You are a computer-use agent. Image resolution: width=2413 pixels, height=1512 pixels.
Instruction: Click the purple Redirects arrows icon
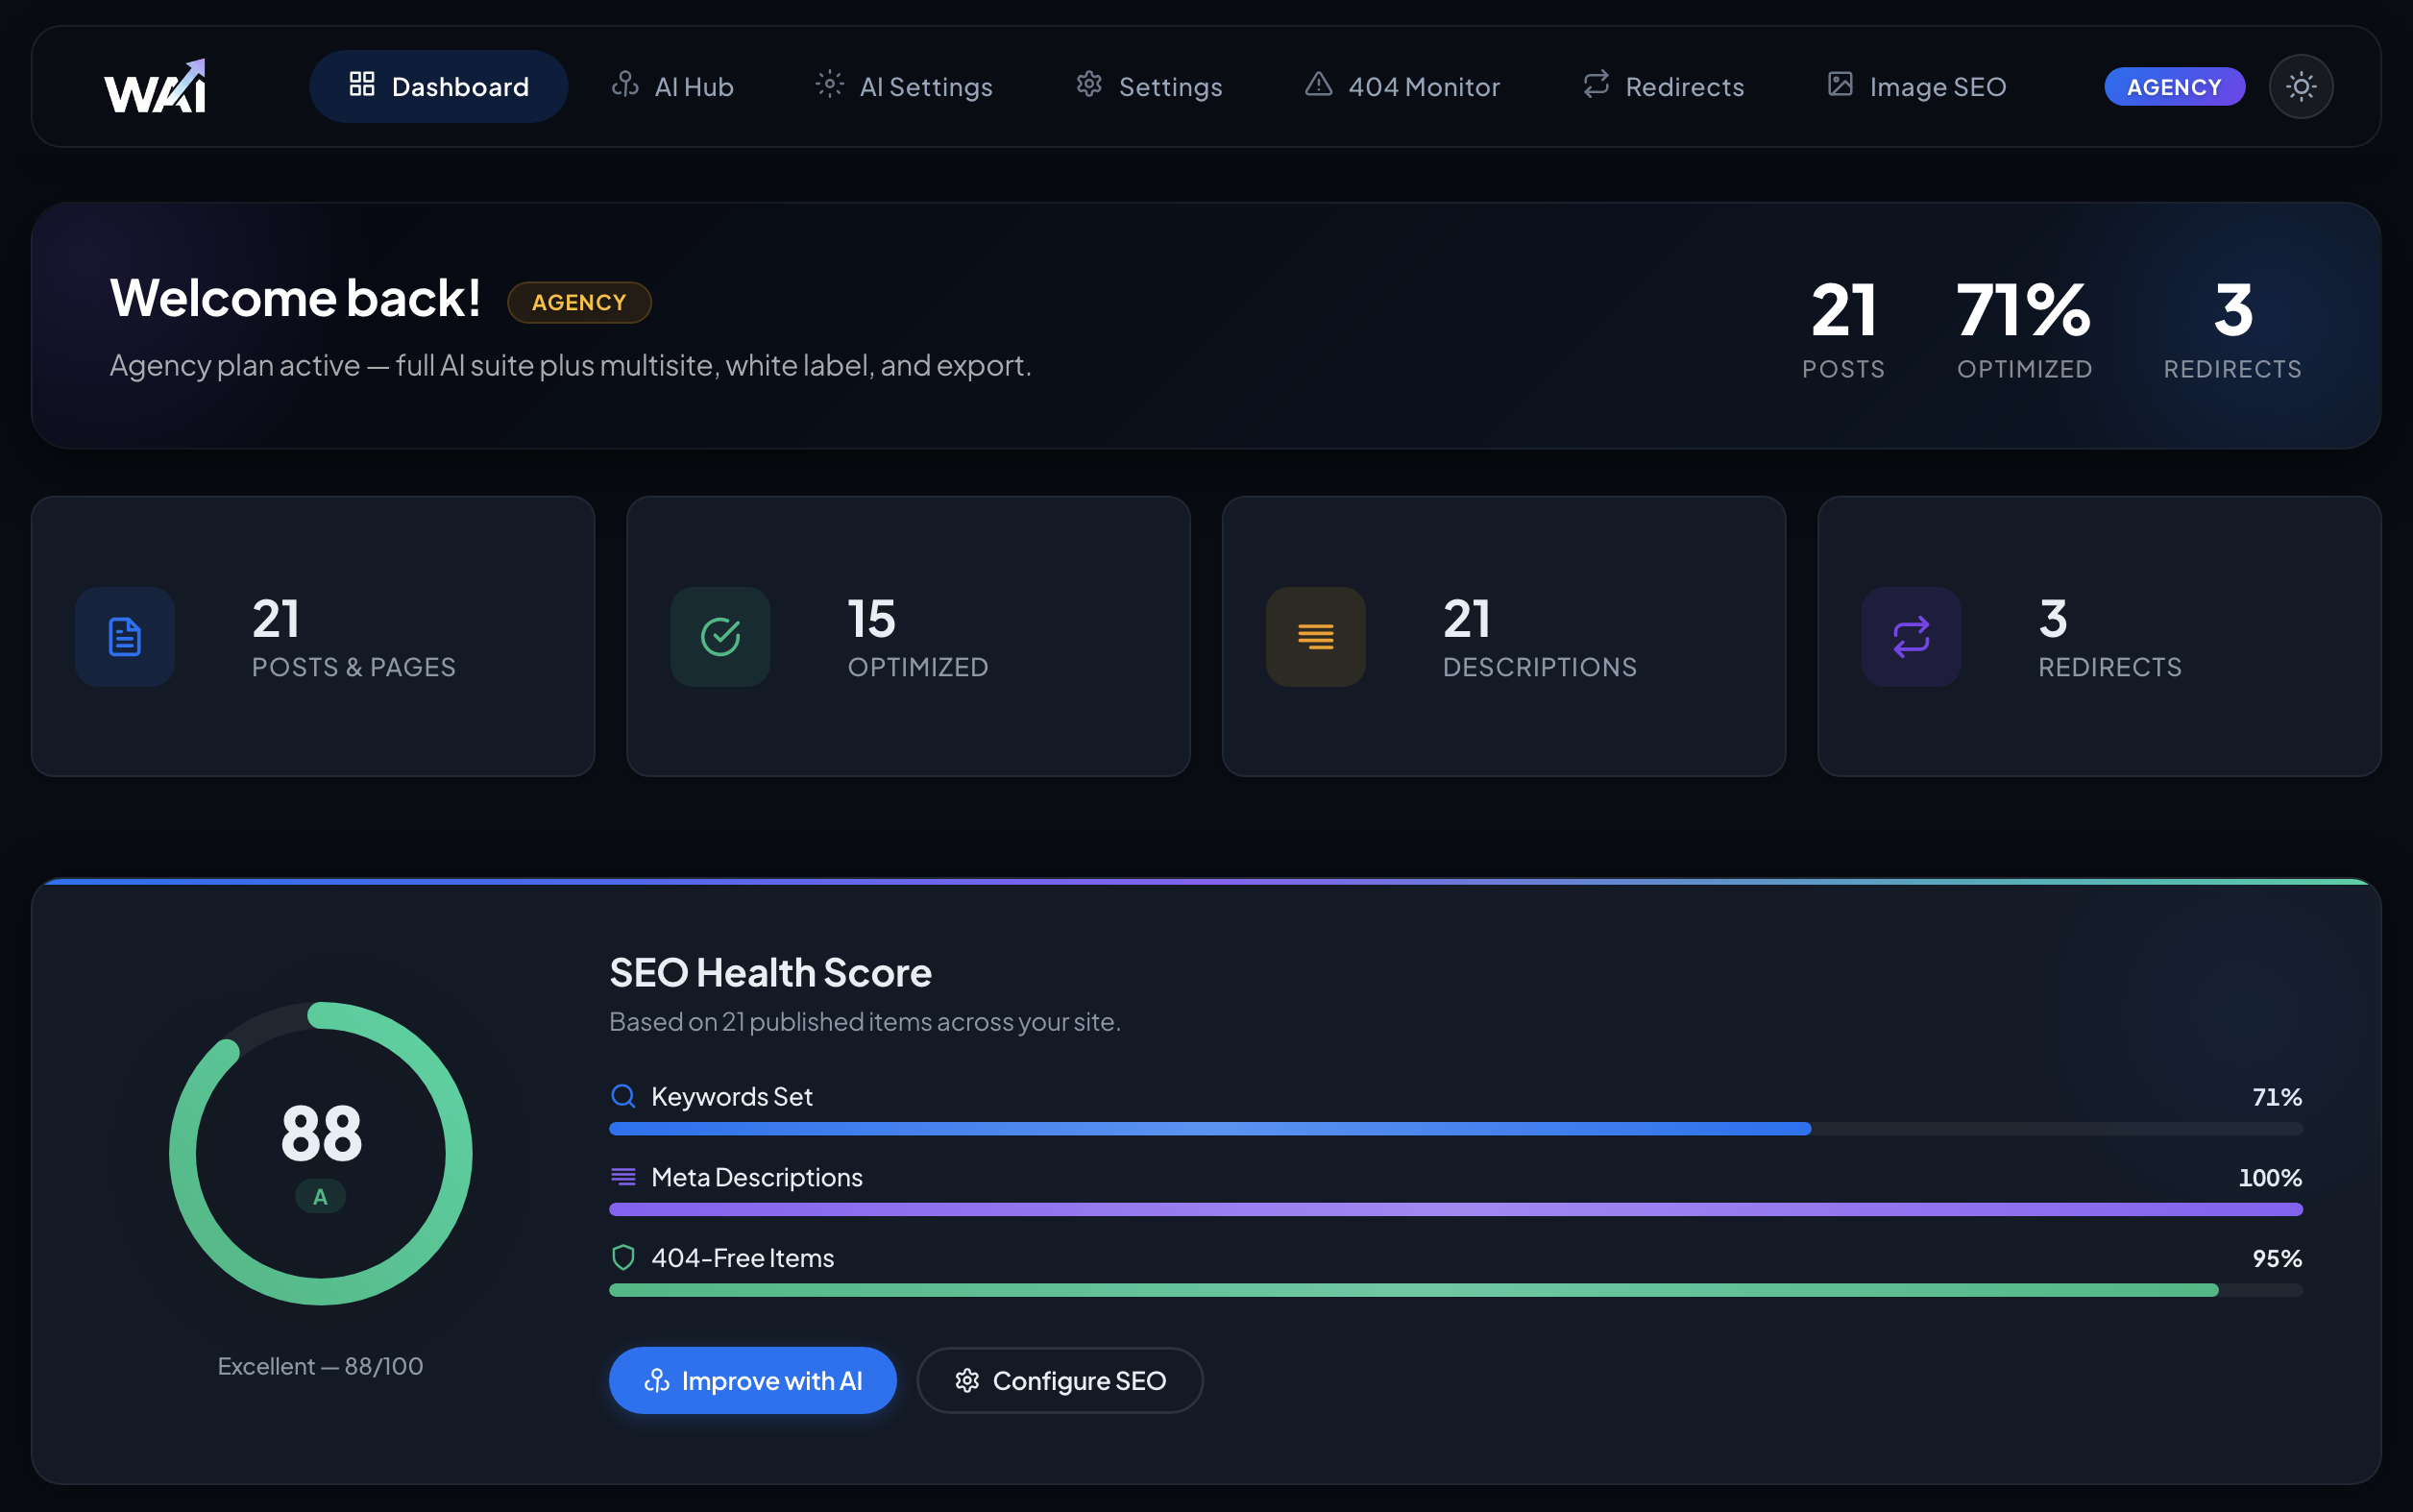pos(1911,637)
